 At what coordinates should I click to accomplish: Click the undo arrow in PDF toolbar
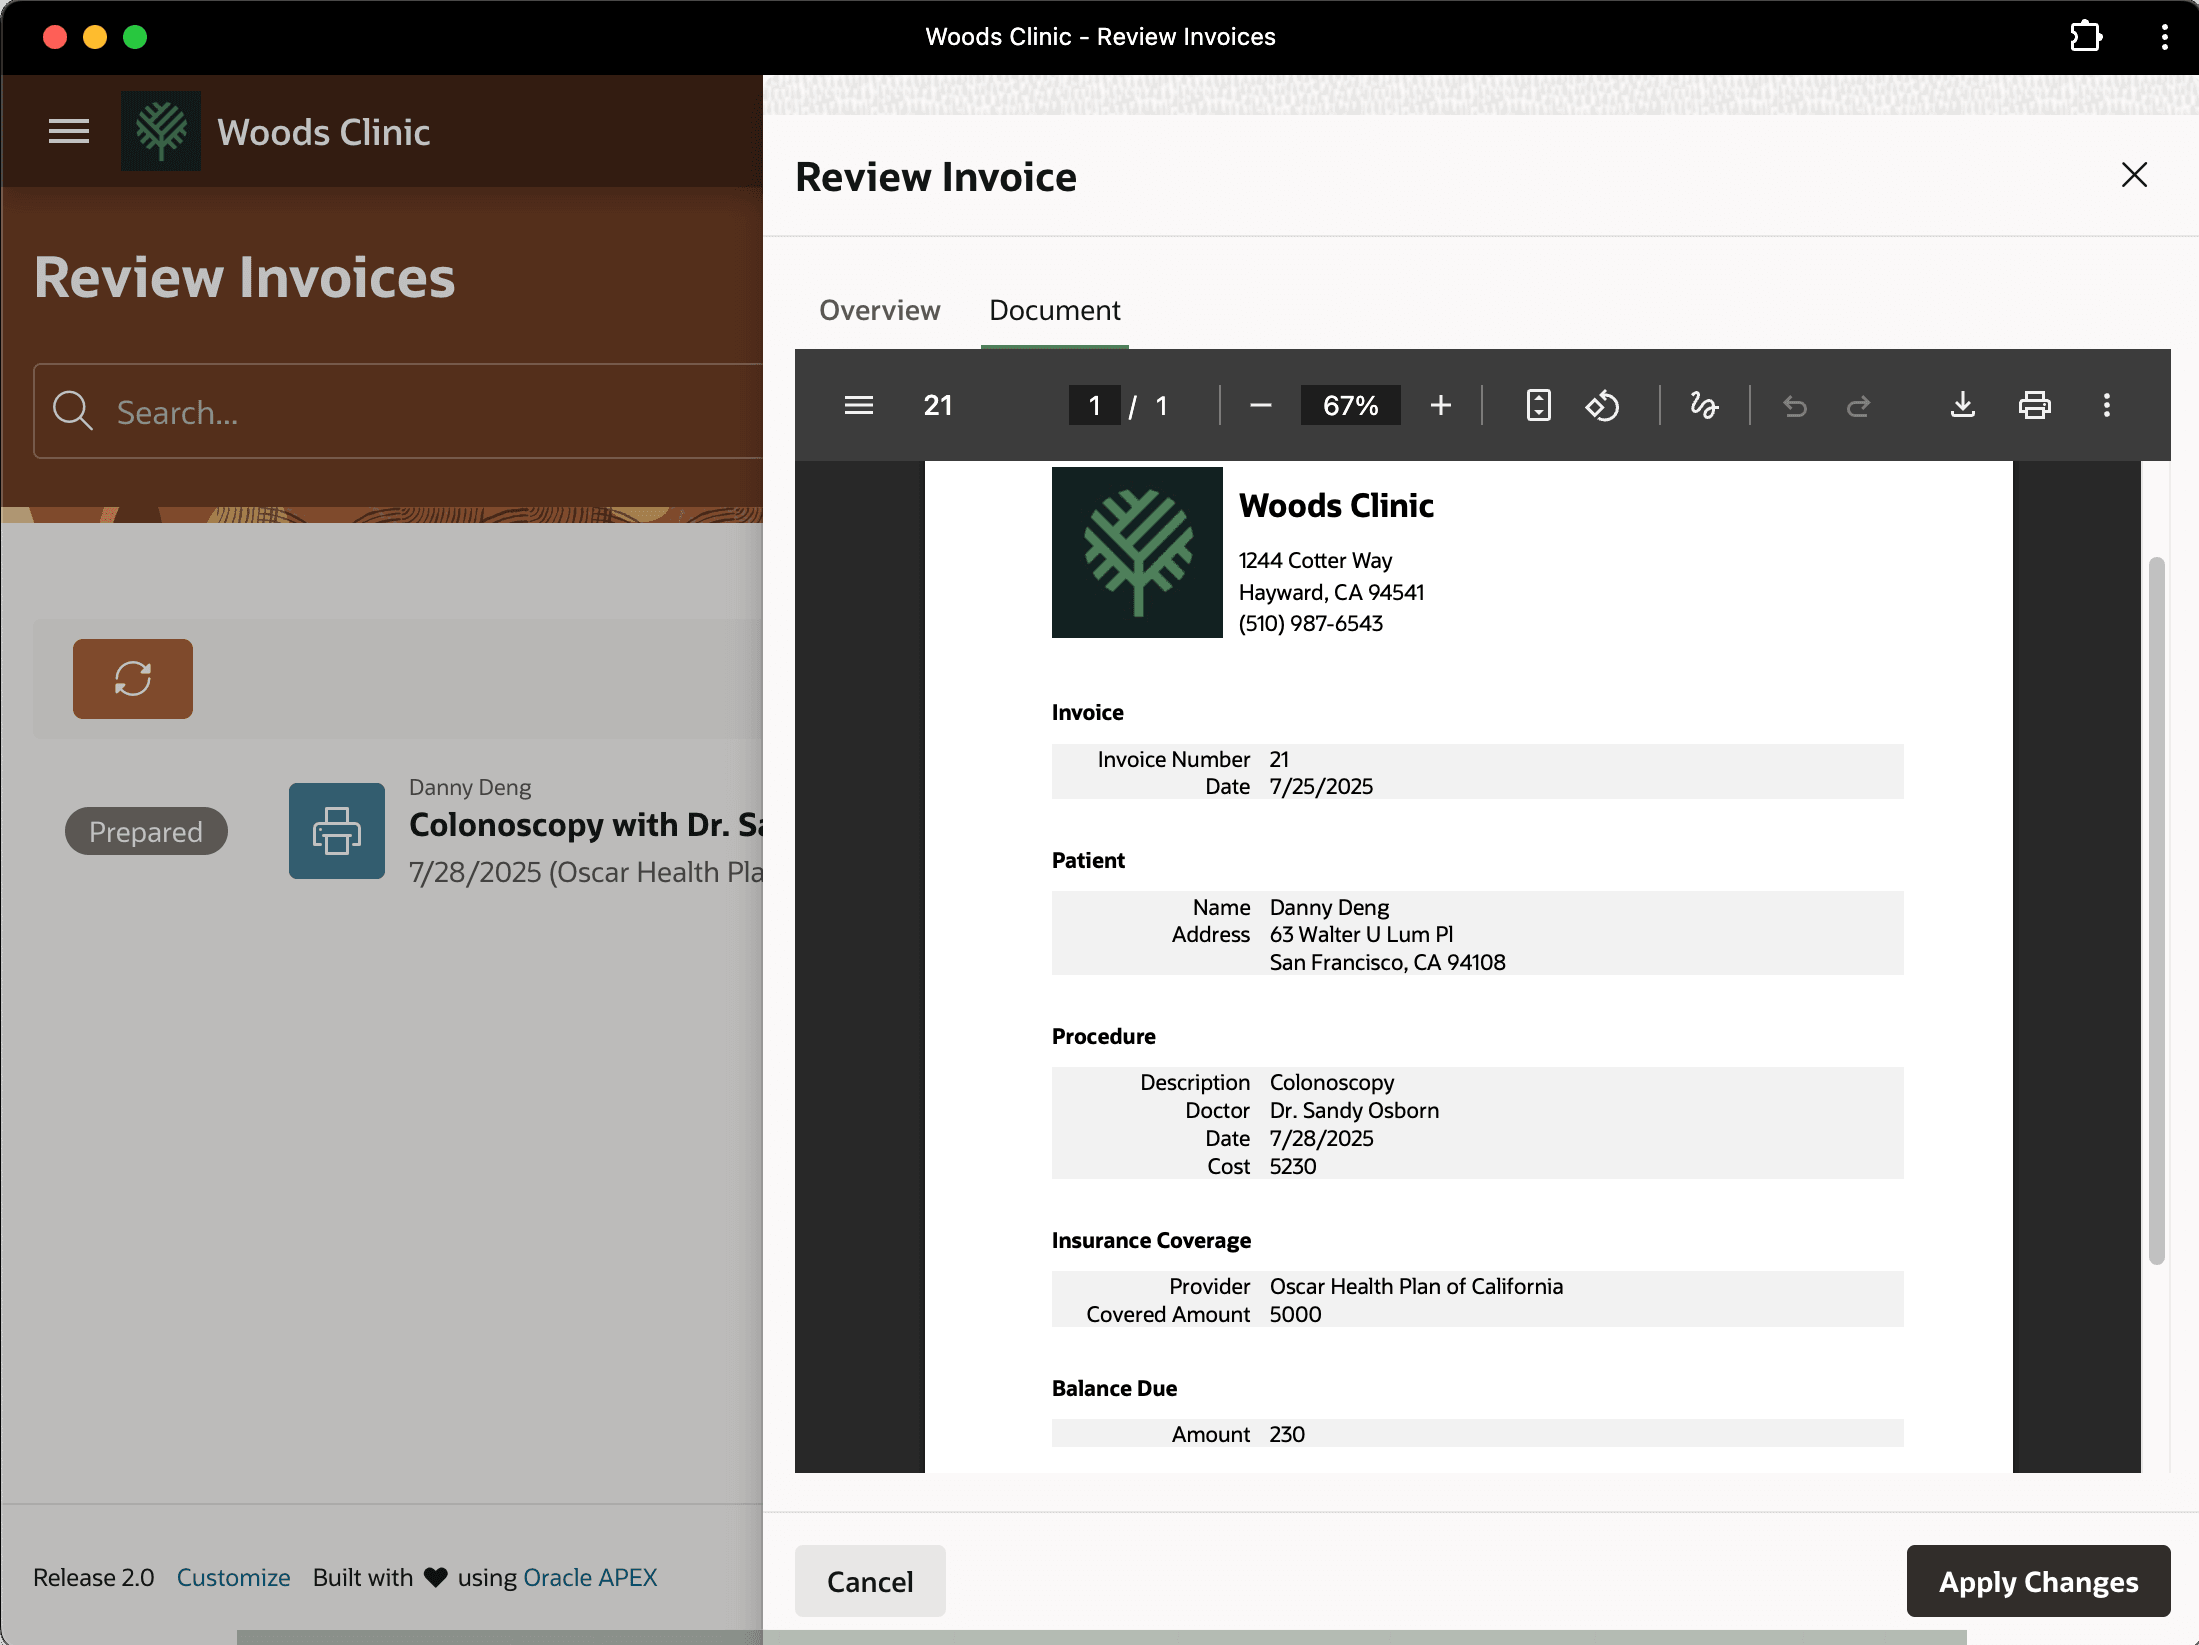click(x=1795, y=405)
